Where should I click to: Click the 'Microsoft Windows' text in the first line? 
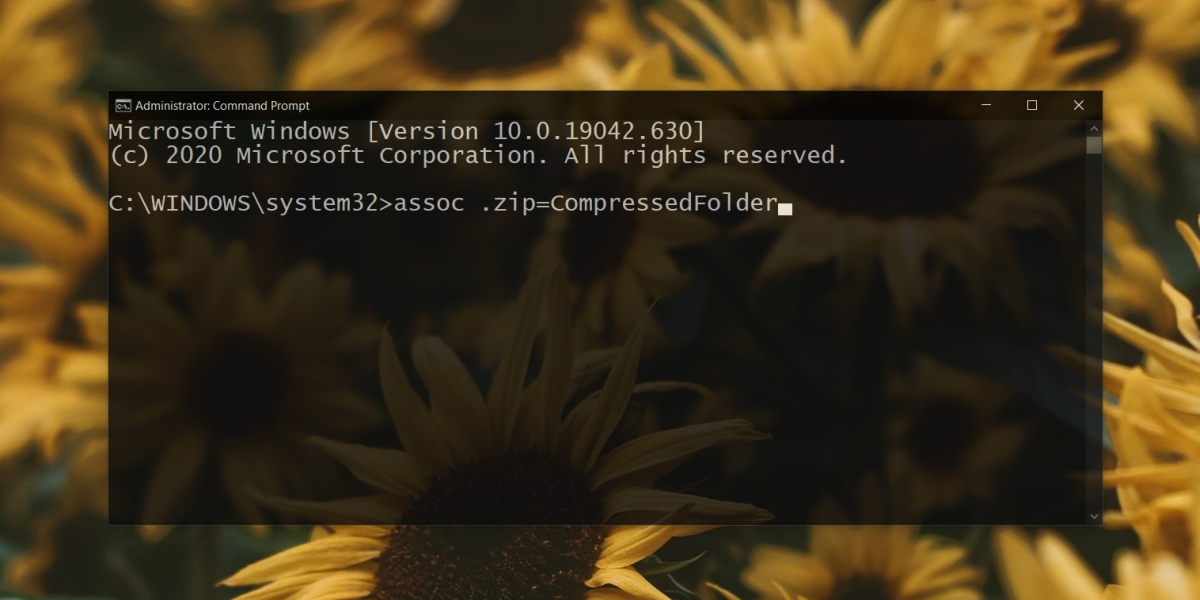229,131
